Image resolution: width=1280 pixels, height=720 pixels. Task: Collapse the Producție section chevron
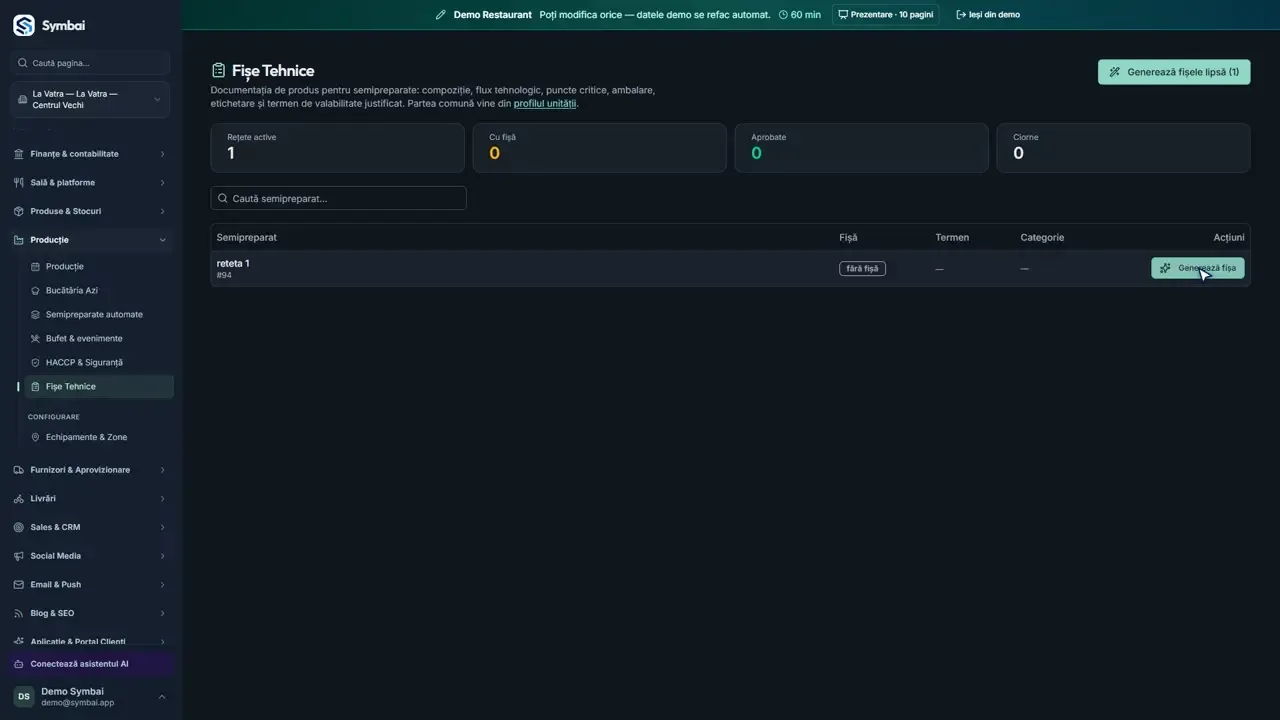point(162,240)
